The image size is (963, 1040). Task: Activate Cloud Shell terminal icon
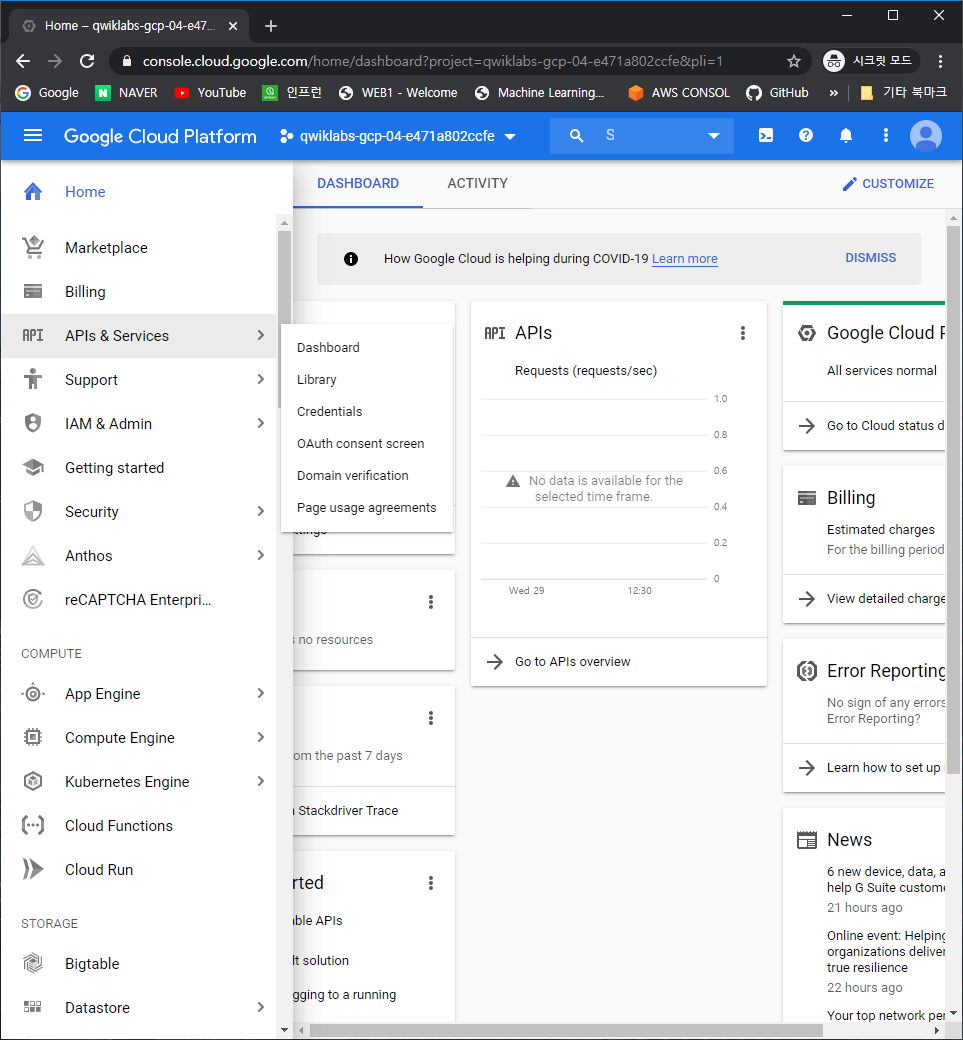[765, 135]
